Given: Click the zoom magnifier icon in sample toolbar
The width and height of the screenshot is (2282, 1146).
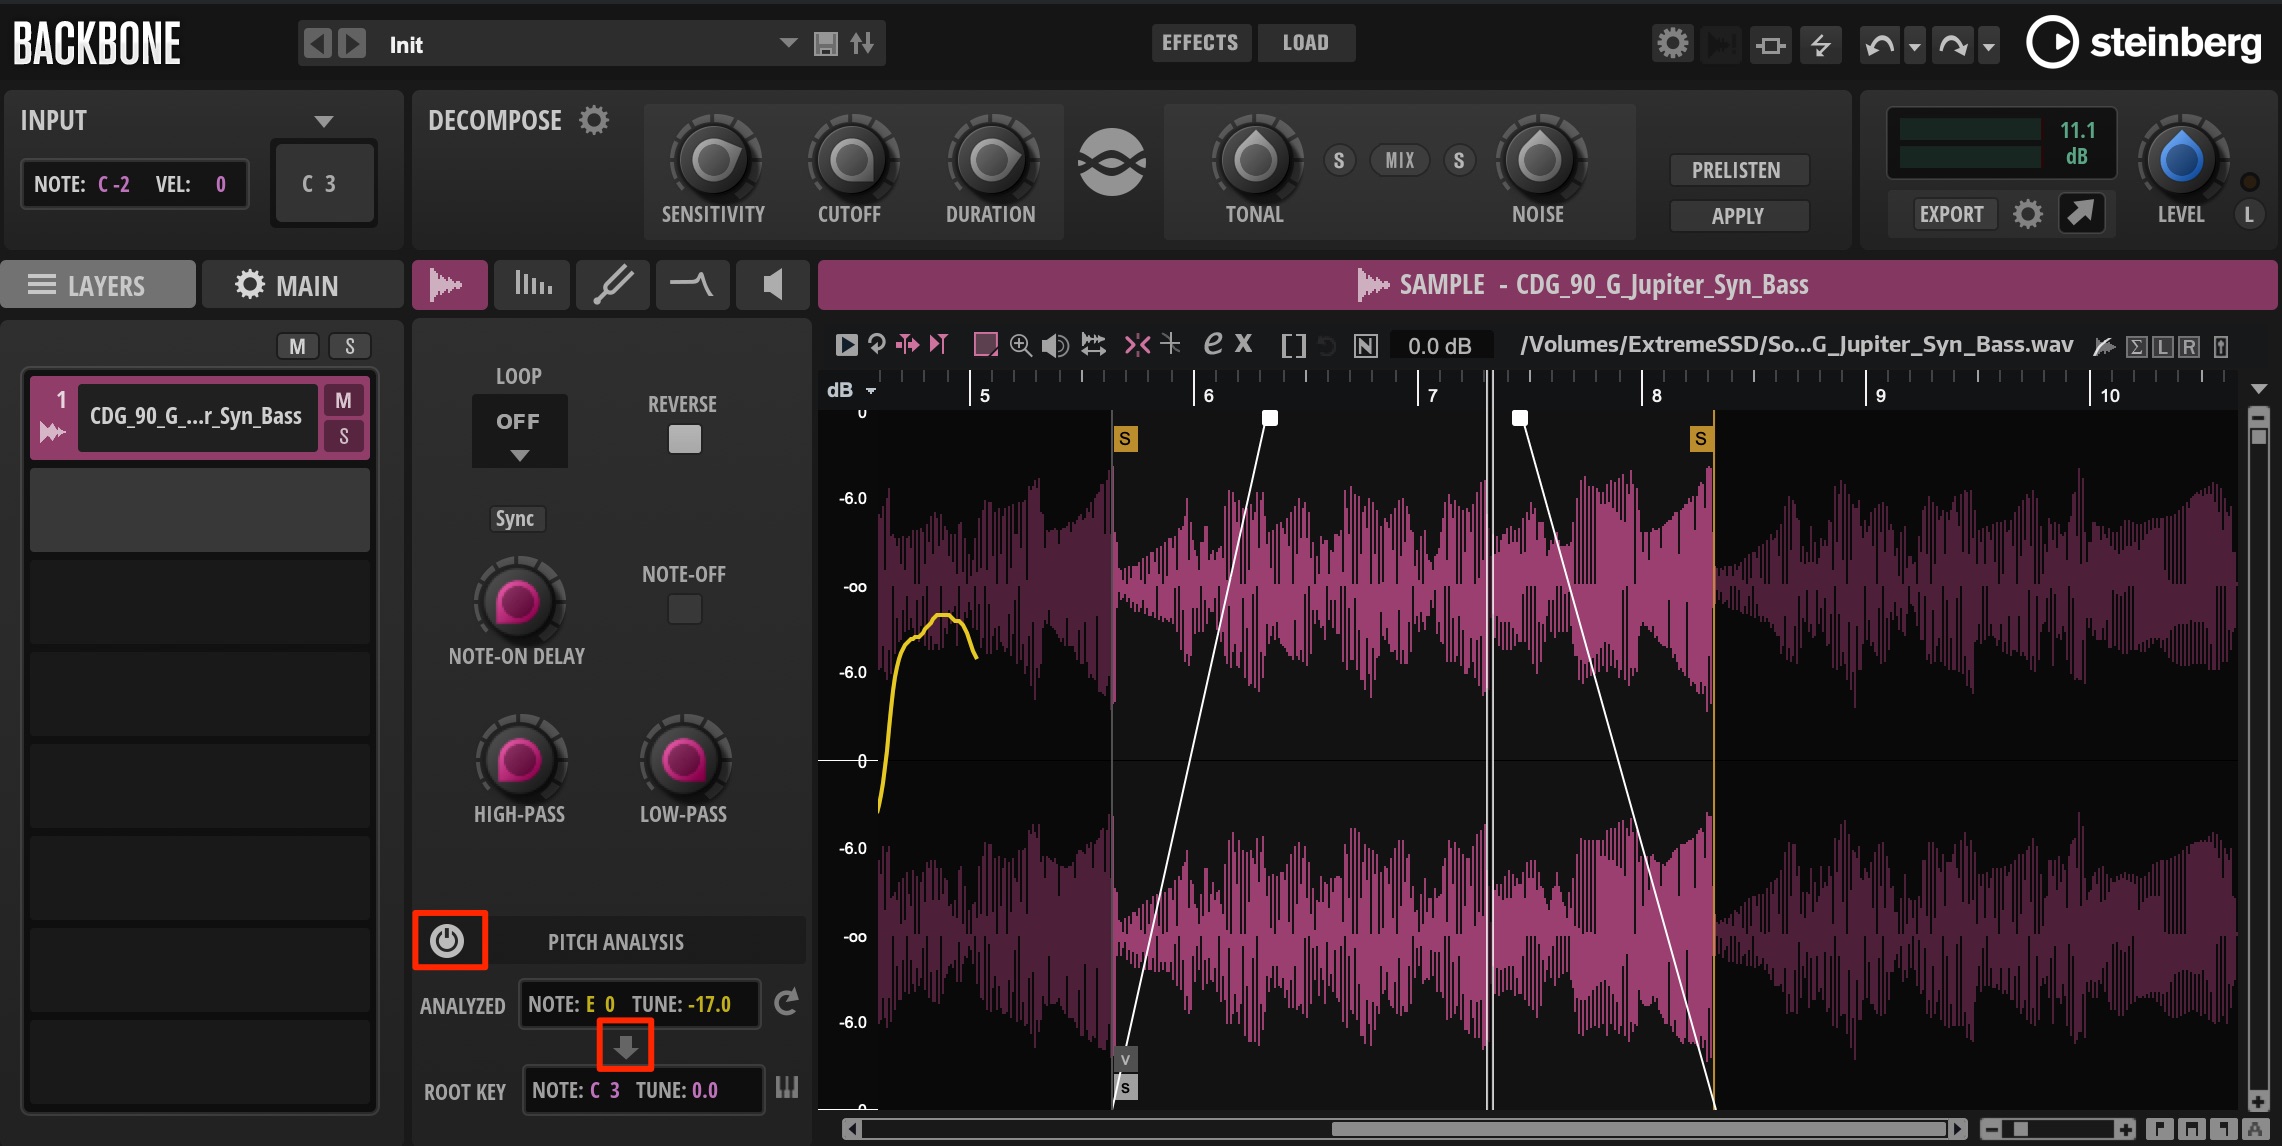Looking at the screenshot, I should click(x=1021, y=345).
